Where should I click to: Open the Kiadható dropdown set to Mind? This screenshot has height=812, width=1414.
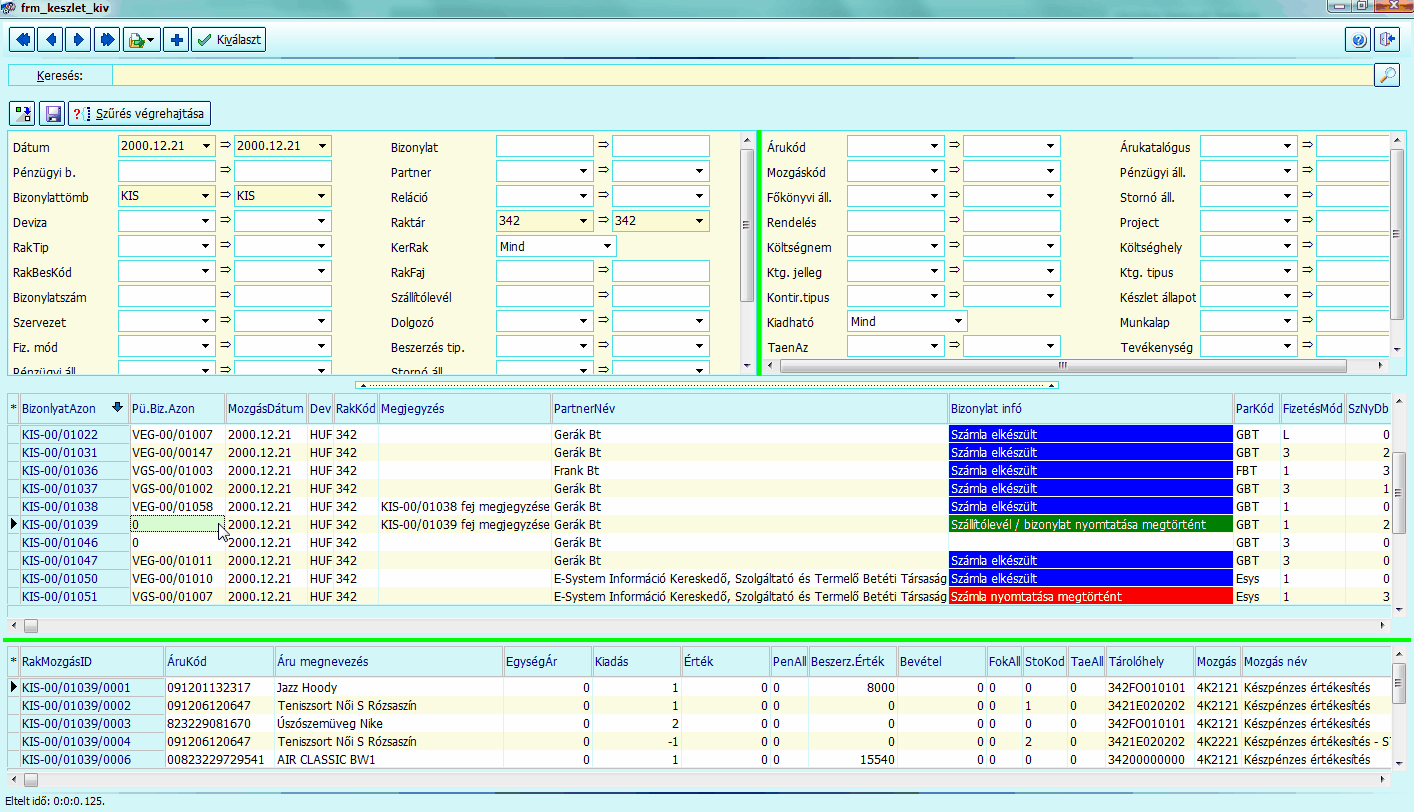coord(958,321)
